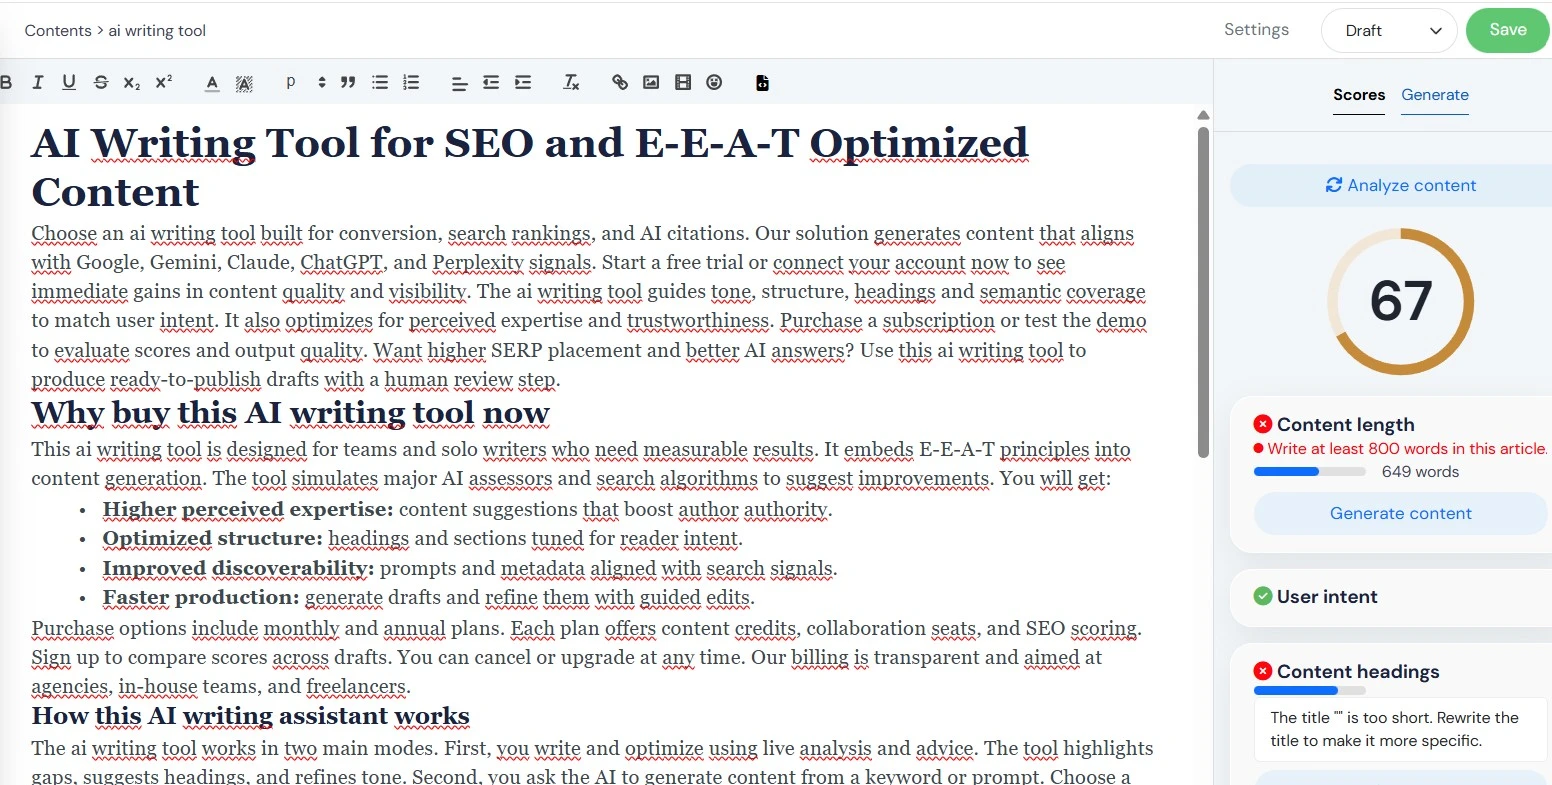Click the 'Improved discoverability:' bullet
This screenshot has height=785, width=1552.
click(x=239, y=568)
